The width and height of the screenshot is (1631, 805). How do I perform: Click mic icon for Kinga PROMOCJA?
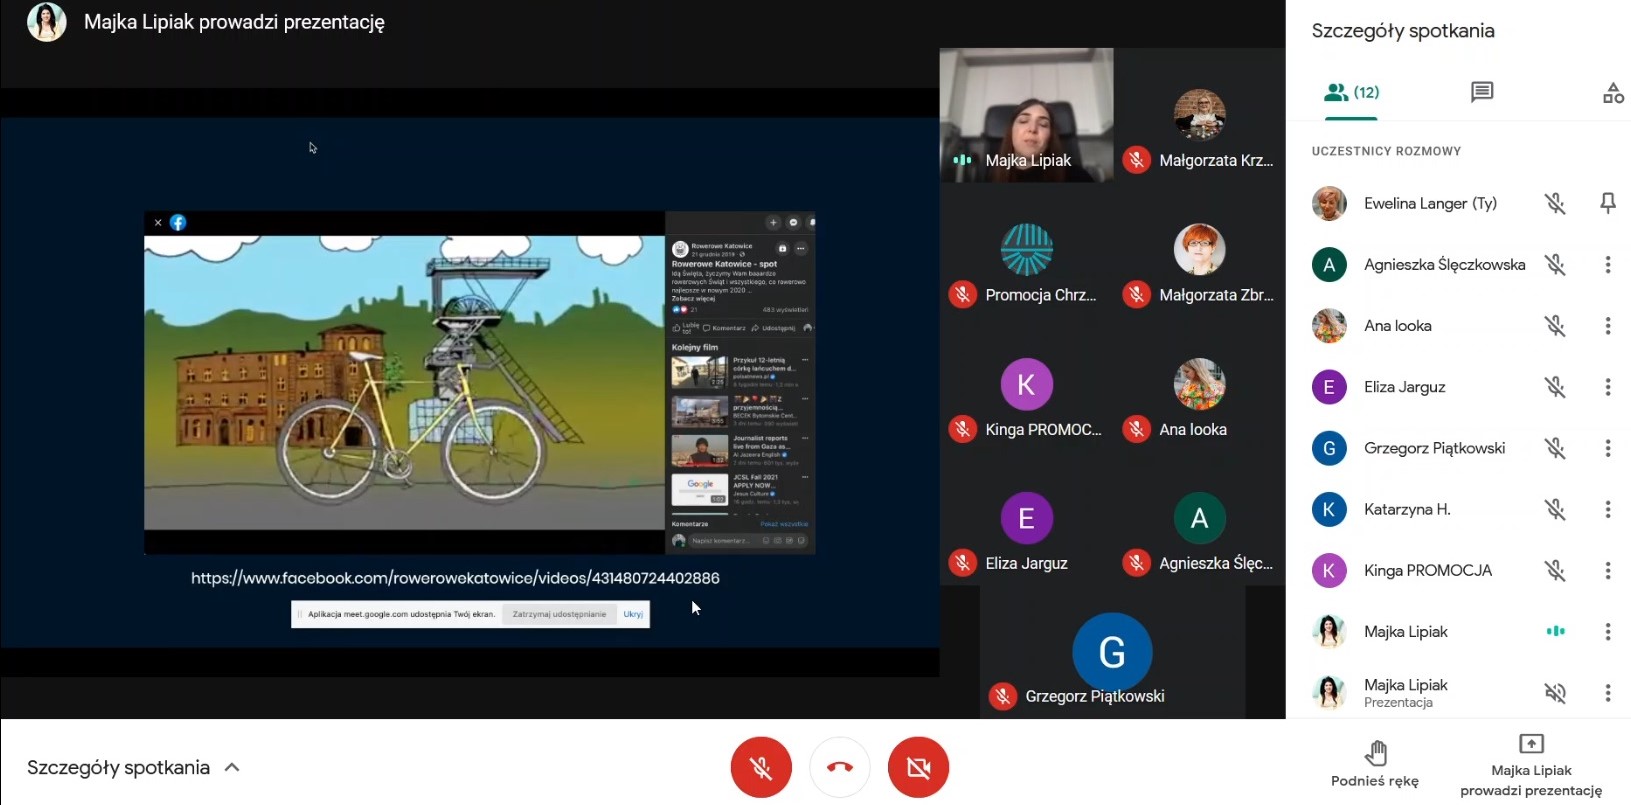(x=1555, y=570)
